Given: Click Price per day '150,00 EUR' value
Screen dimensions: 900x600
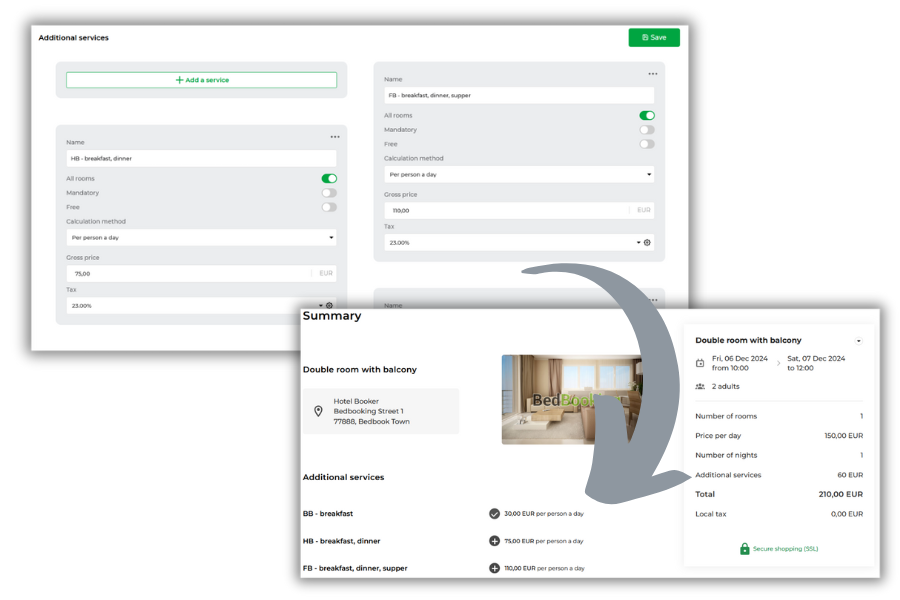Looking at the screenshot, I should click(844, 436).
